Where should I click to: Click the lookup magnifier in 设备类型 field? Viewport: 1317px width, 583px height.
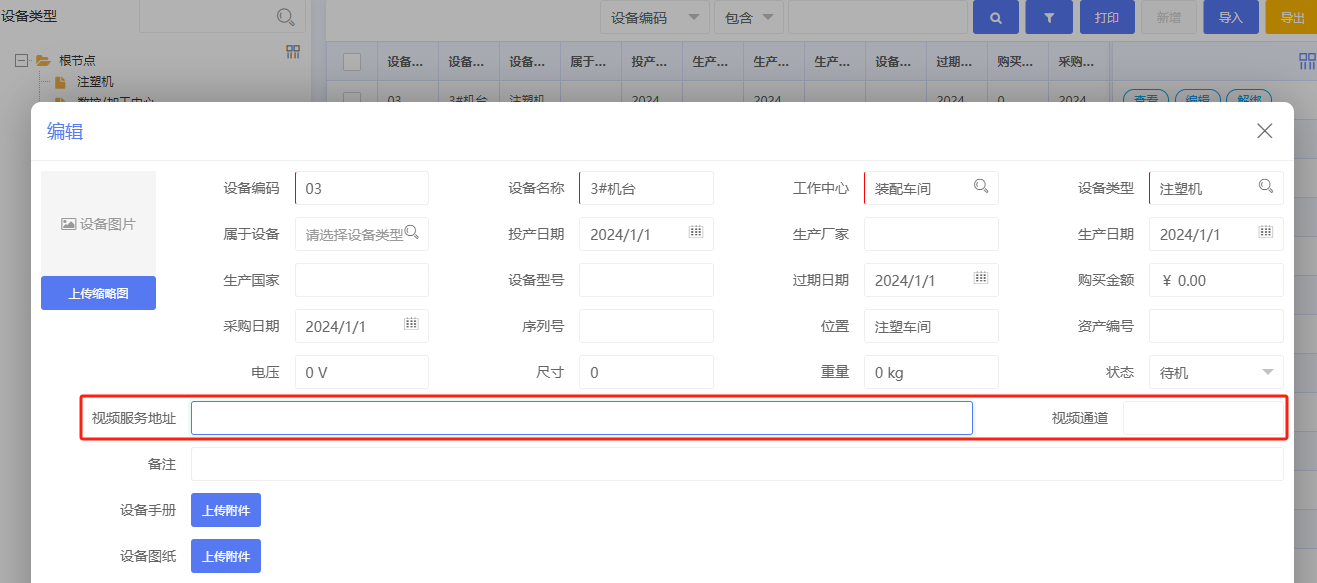[x=1265, y=186]
